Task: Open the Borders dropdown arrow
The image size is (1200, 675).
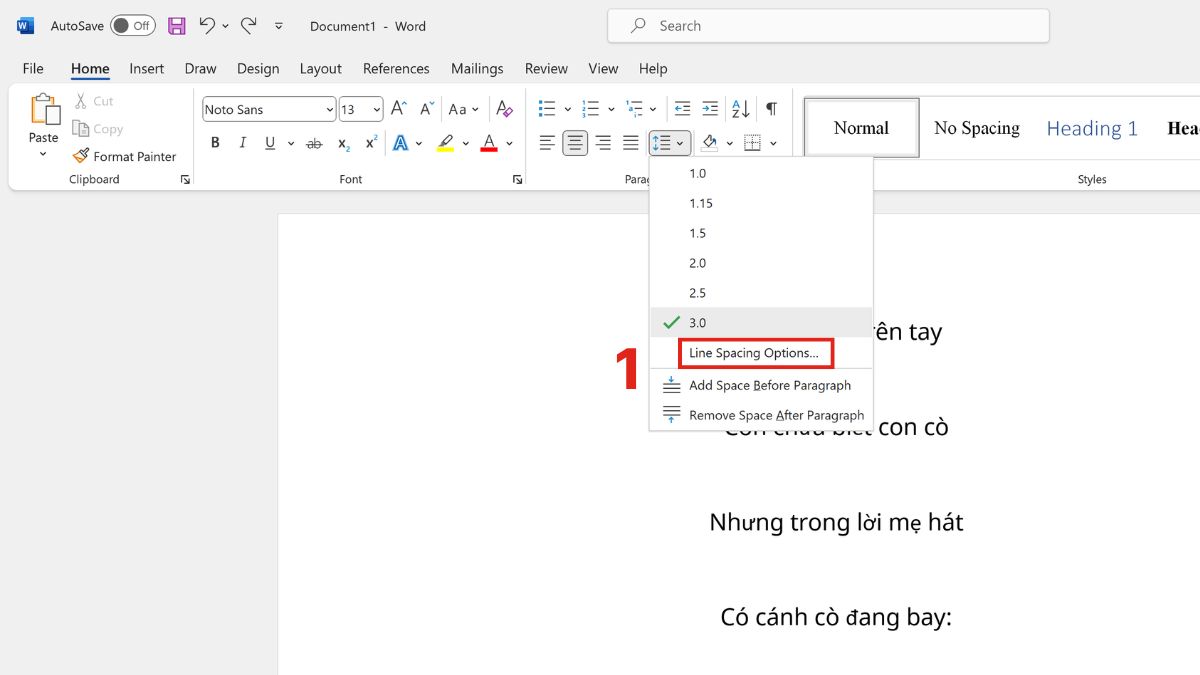Action: [x=773, y=143]
